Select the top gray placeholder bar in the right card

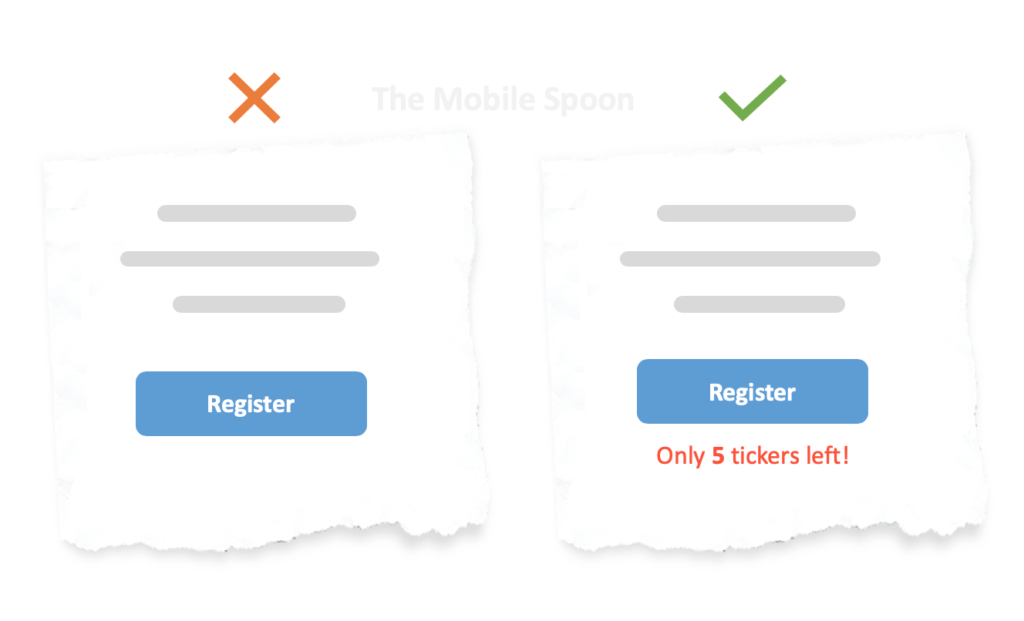(x=756, y=213)
